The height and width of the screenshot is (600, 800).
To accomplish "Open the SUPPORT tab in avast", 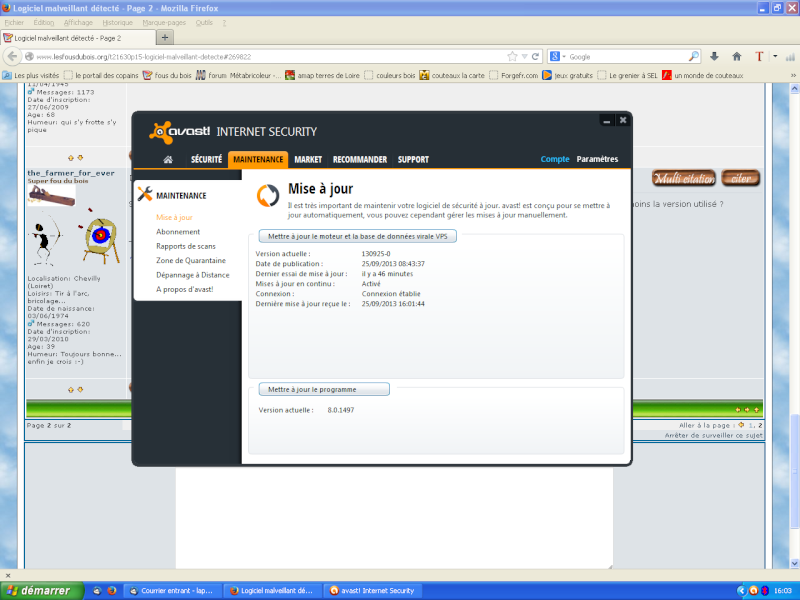I will [x=413, y=160].
